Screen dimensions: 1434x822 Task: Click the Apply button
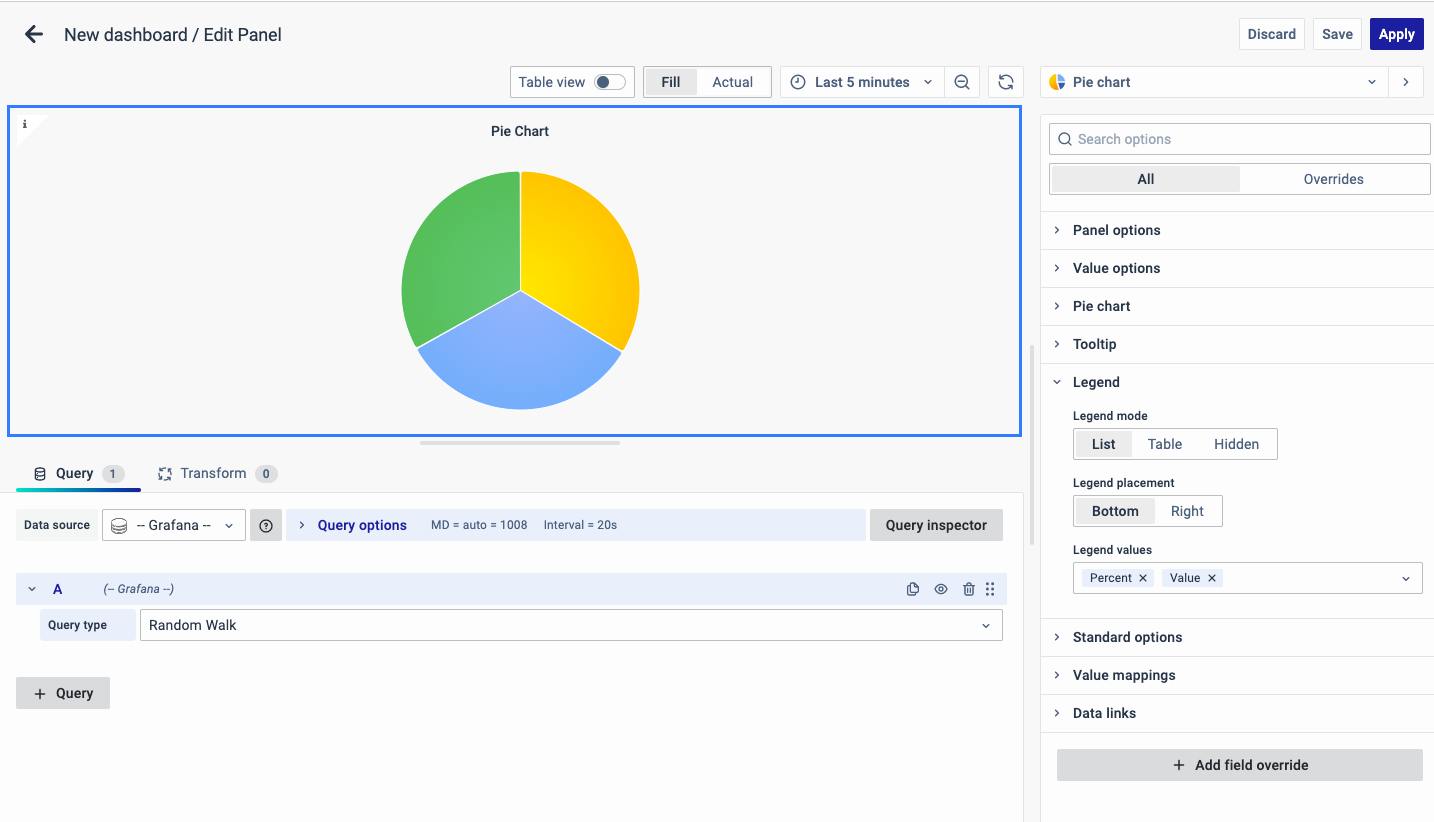click(1396, 34)
